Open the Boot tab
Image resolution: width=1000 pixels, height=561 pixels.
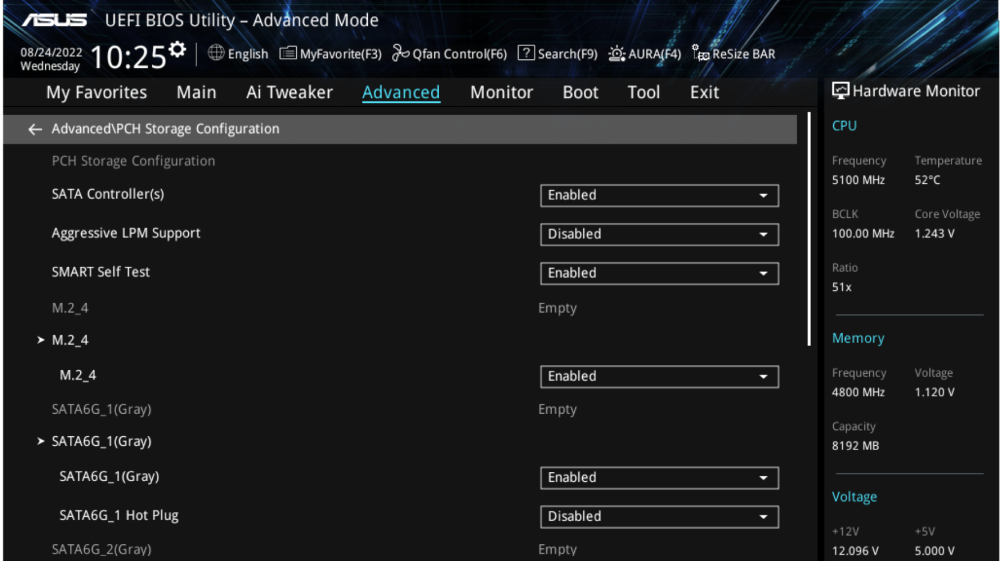point(580,92)
